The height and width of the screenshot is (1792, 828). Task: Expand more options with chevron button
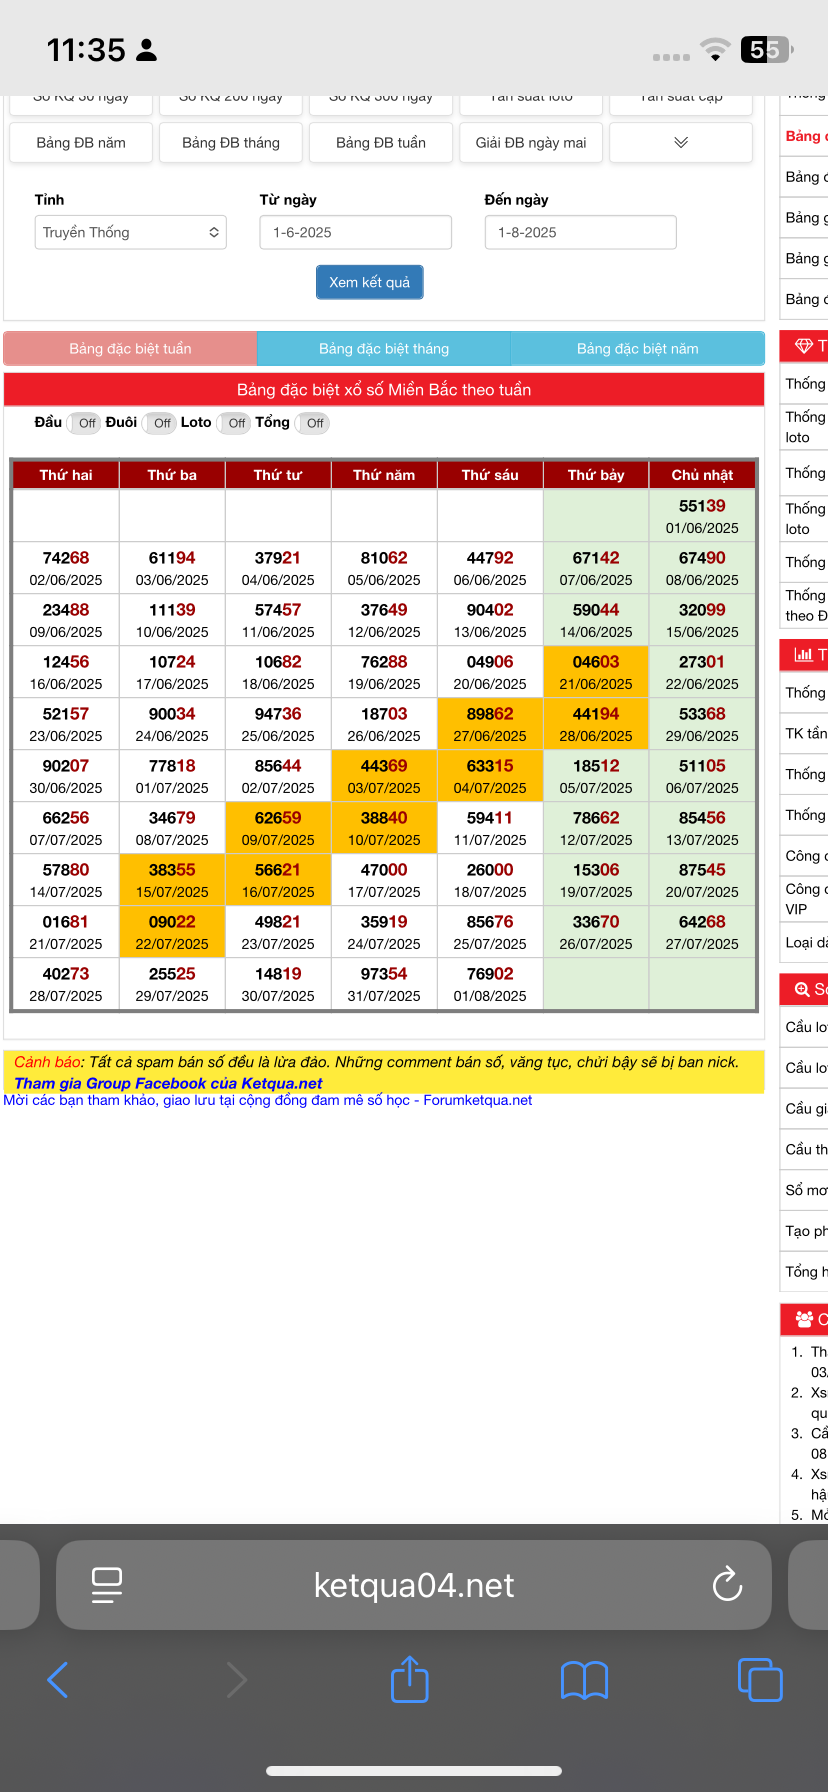click(680, 142)
